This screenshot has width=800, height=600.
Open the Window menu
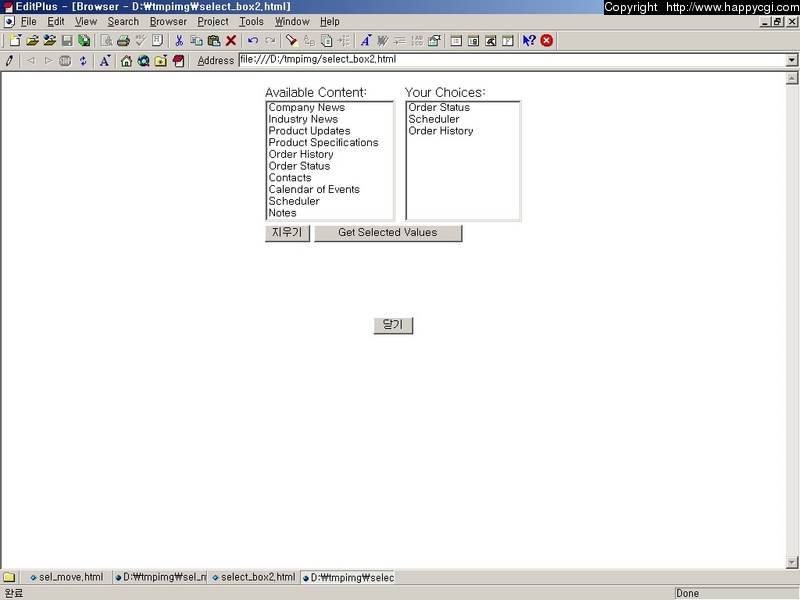pyautogui.click(x=292, y=21)
